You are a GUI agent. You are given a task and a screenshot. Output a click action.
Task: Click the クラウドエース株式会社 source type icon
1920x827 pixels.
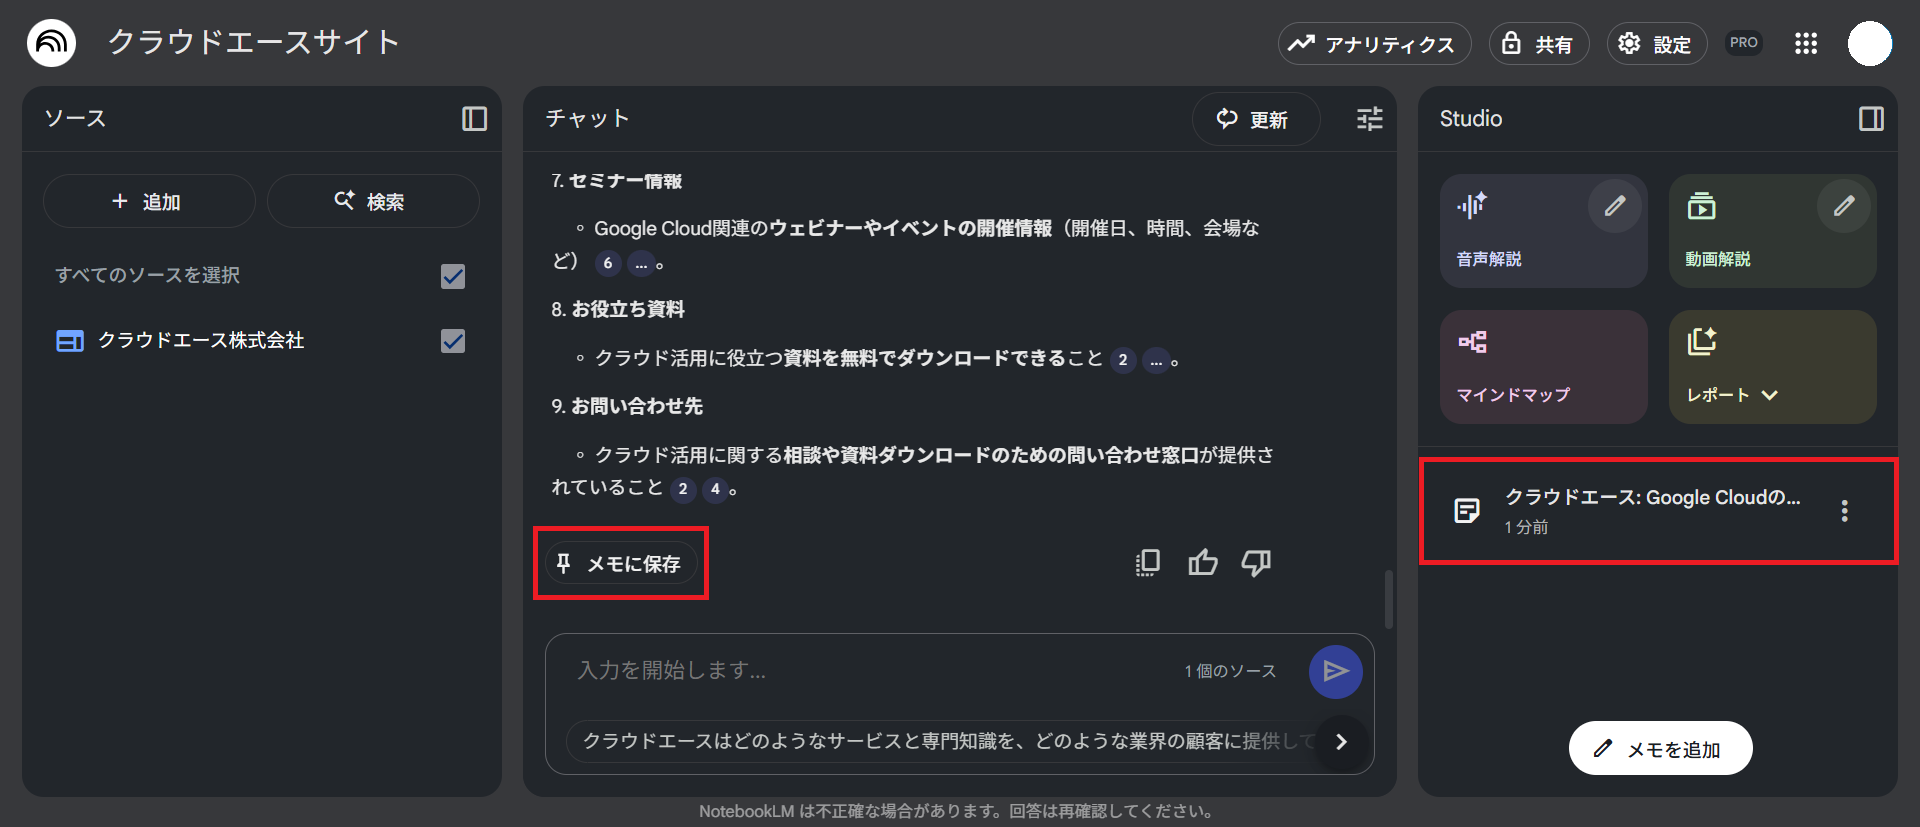point(70,341)
